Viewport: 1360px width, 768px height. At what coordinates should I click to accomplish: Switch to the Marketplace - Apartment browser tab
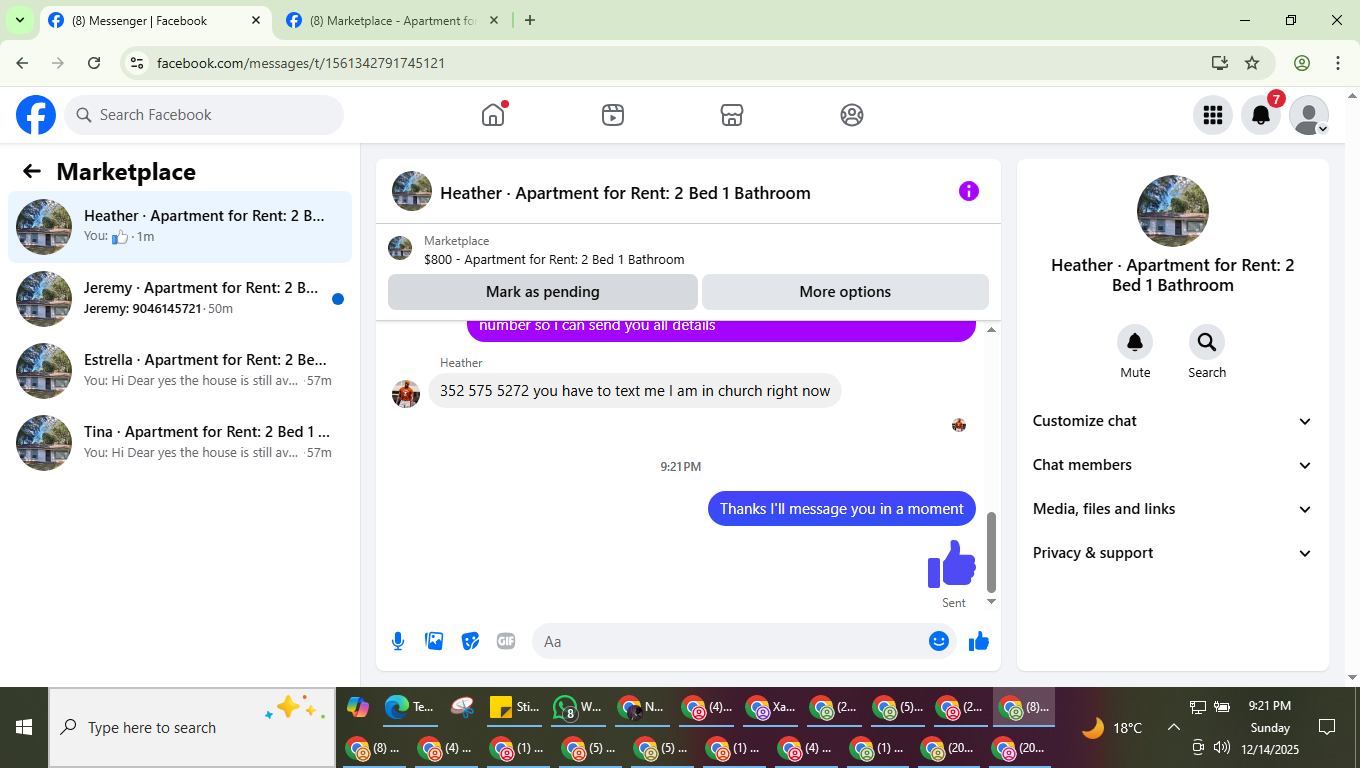(392, 20)
